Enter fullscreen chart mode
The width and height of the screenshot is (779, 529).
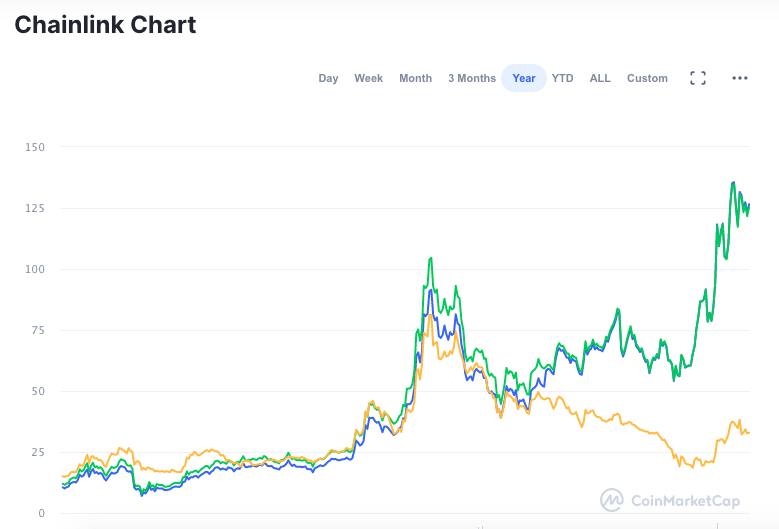[x=698, y=78]
